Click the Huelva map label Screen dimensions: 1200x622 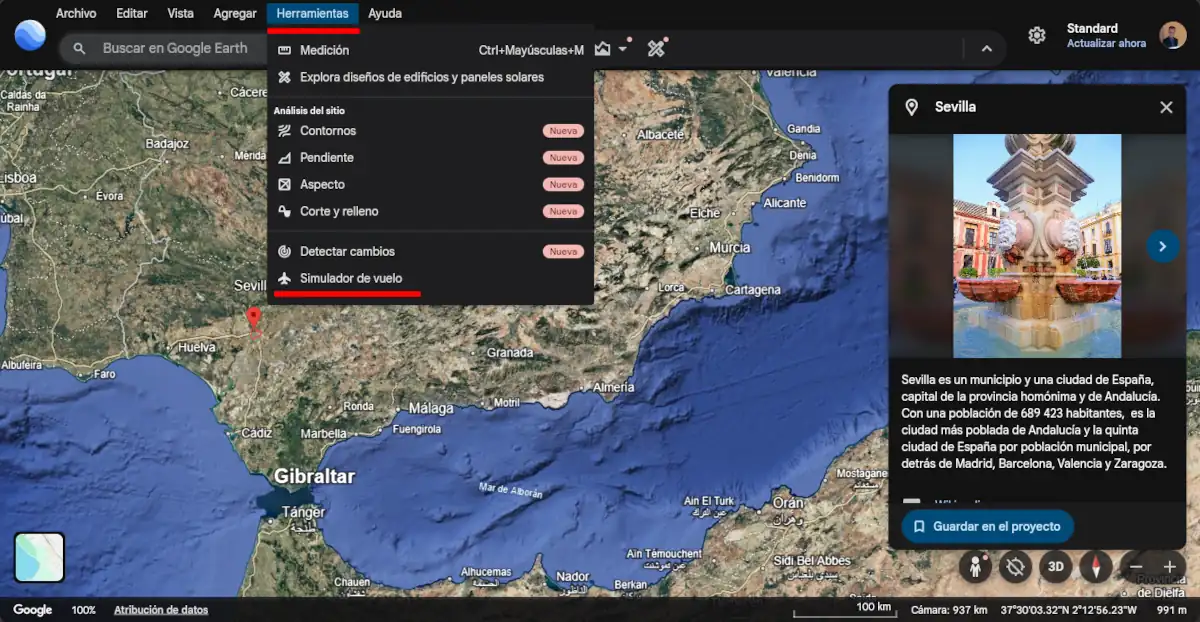pyautogui.click(x=196, y=348)
